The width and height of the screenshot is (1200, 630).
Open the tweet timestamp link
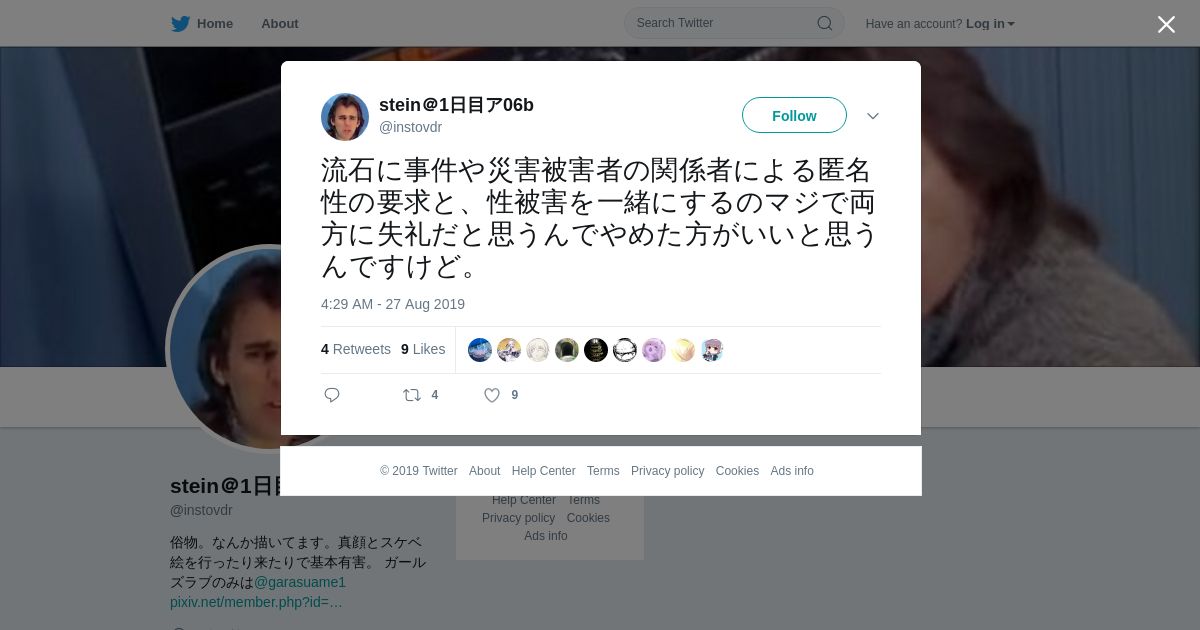pos(393,304)
